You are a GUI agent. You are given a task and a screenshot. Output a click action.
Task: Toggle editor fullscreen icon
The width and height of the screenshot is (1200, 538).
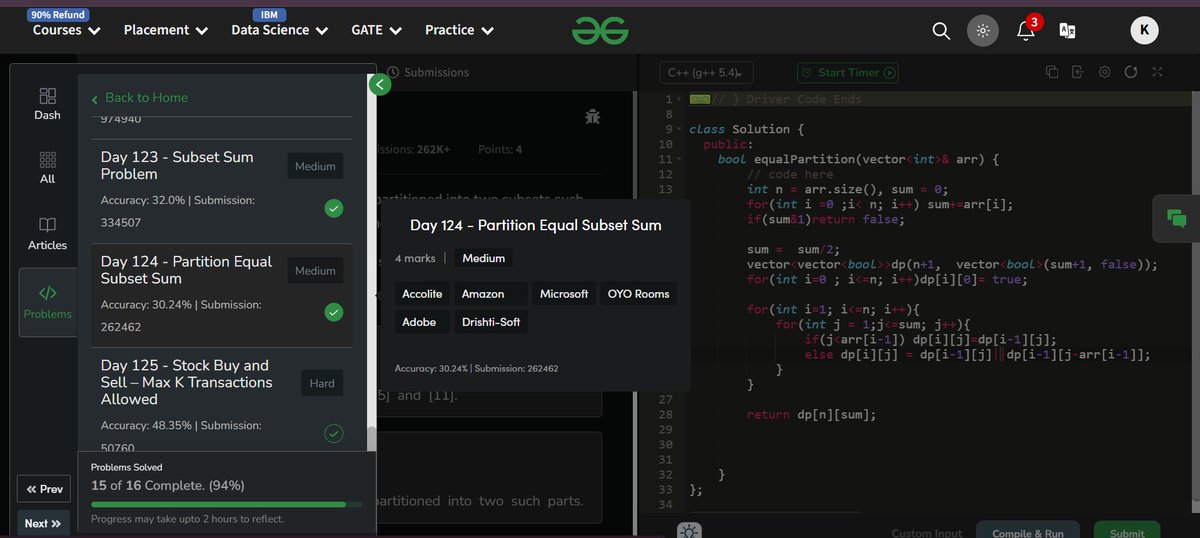(x=1157, y=72)
